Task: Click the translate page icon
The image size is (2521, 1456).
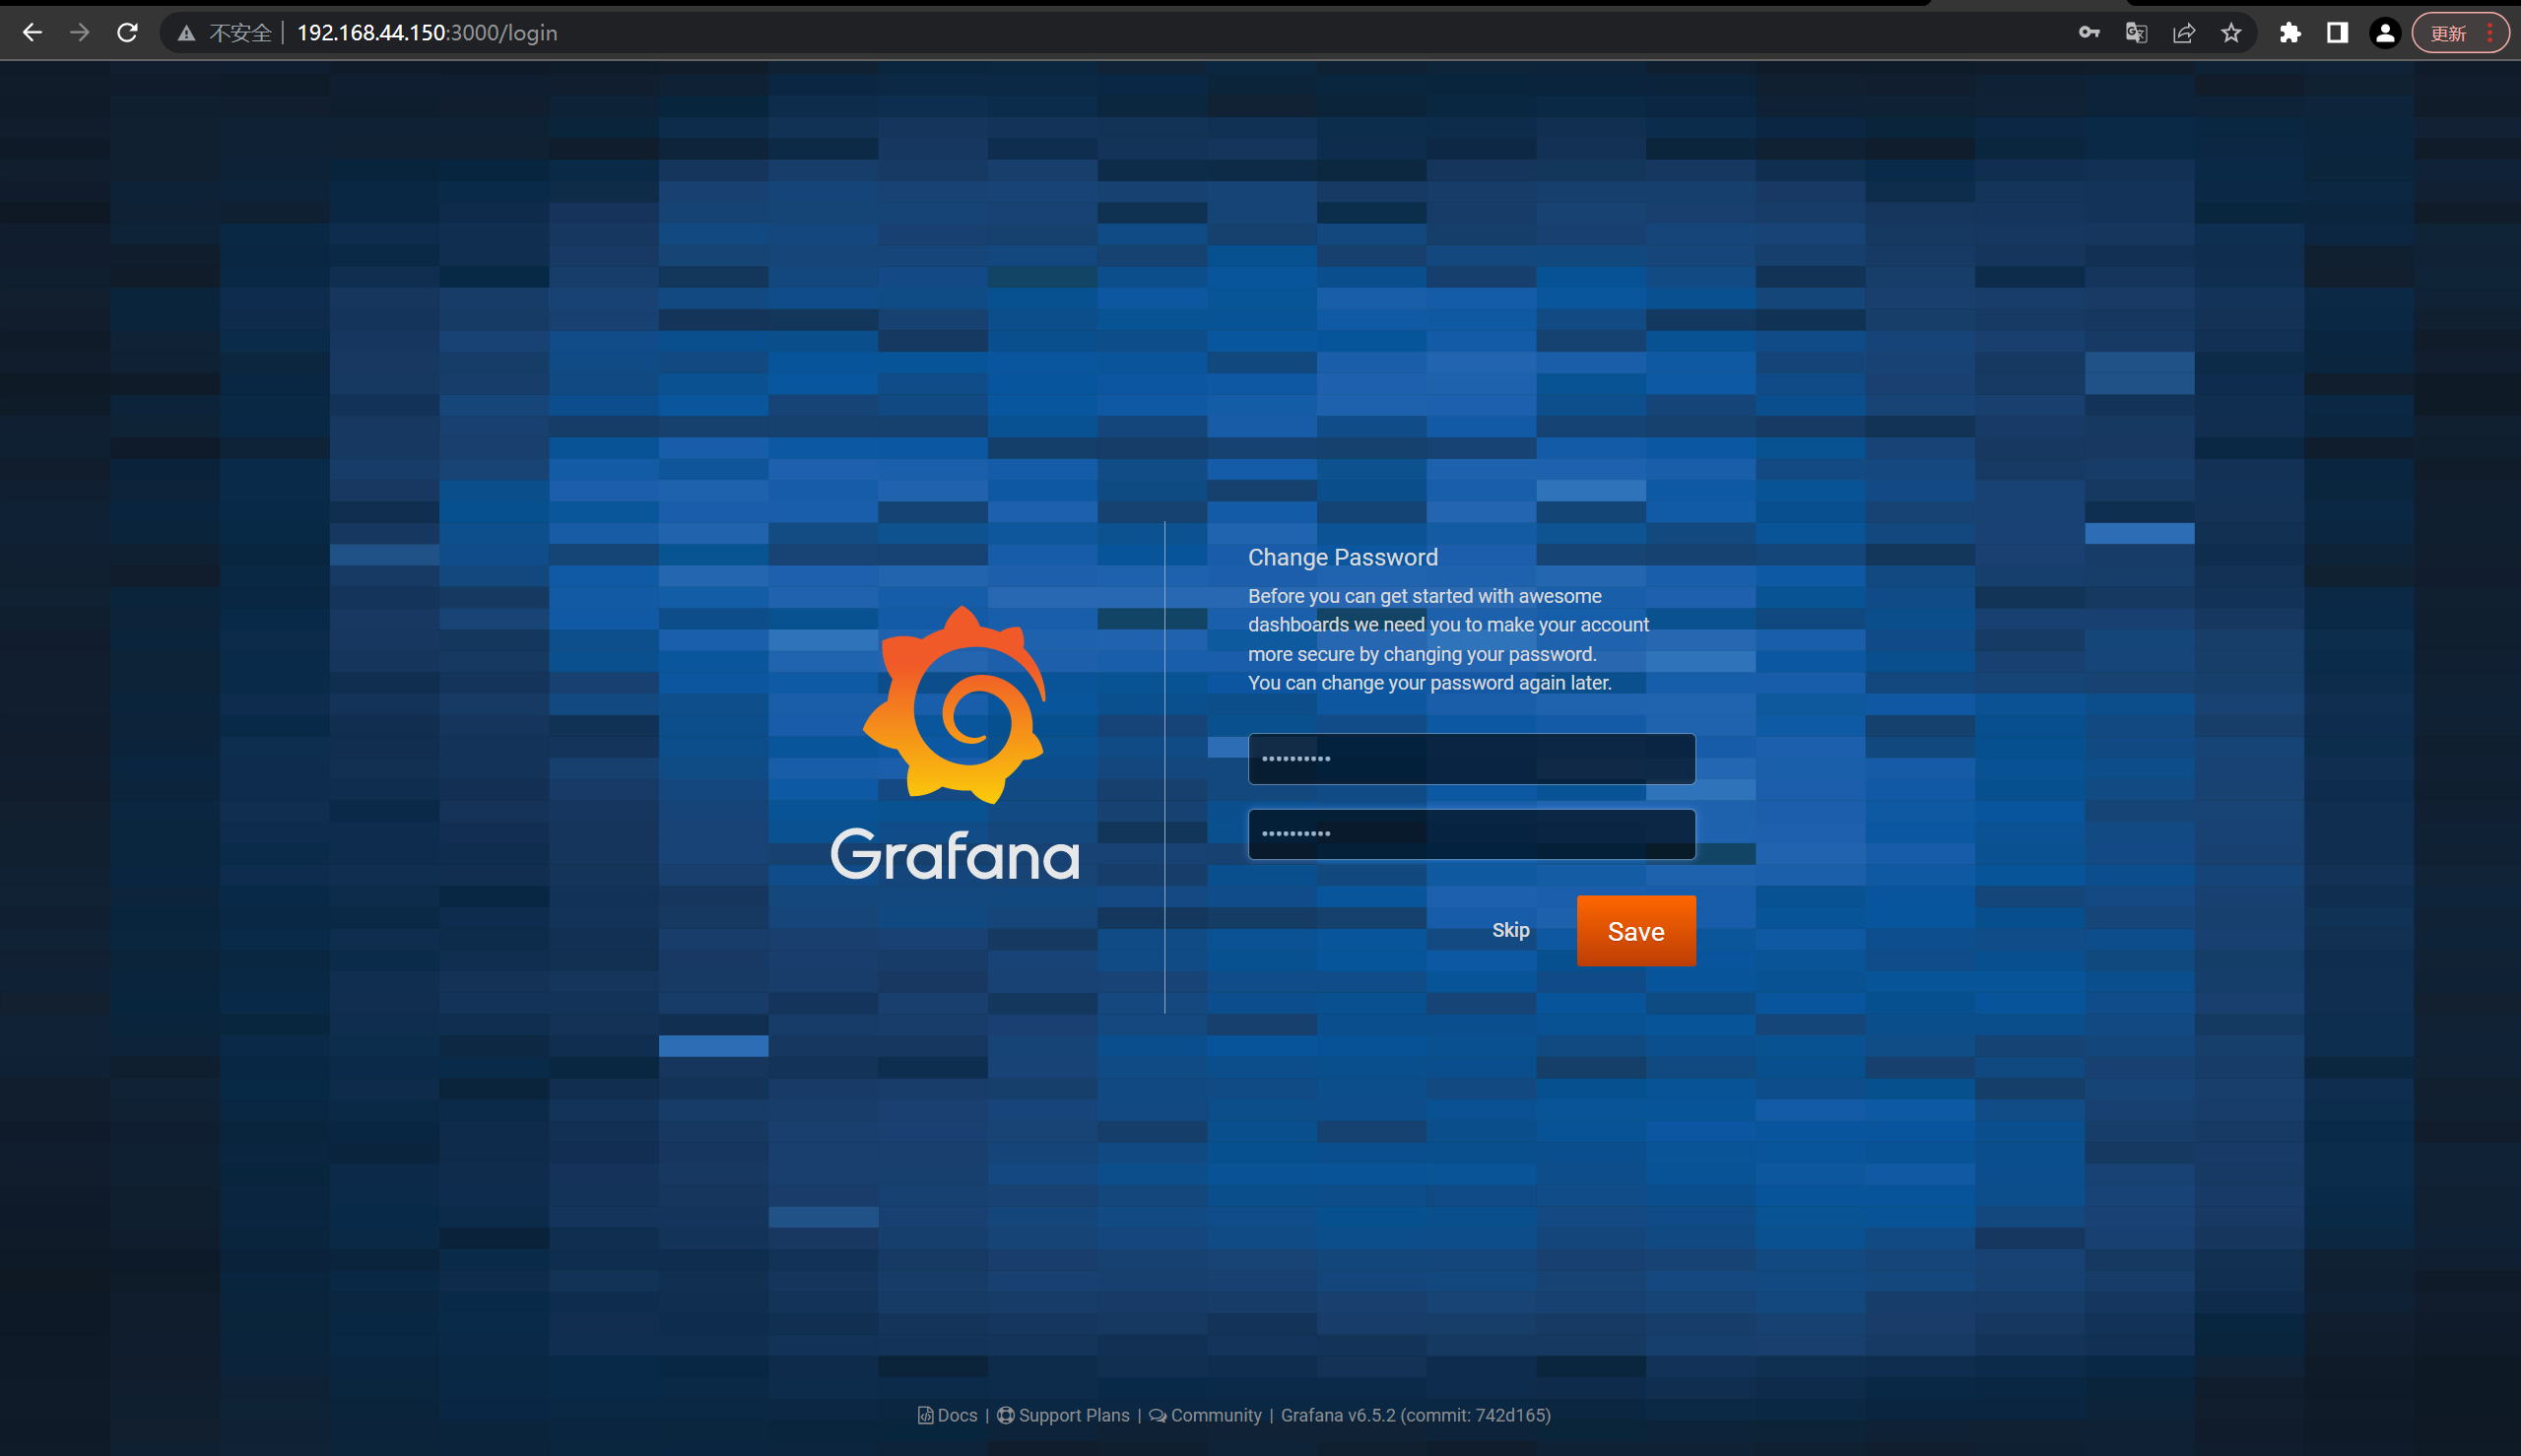Action: coord(2136,33)
